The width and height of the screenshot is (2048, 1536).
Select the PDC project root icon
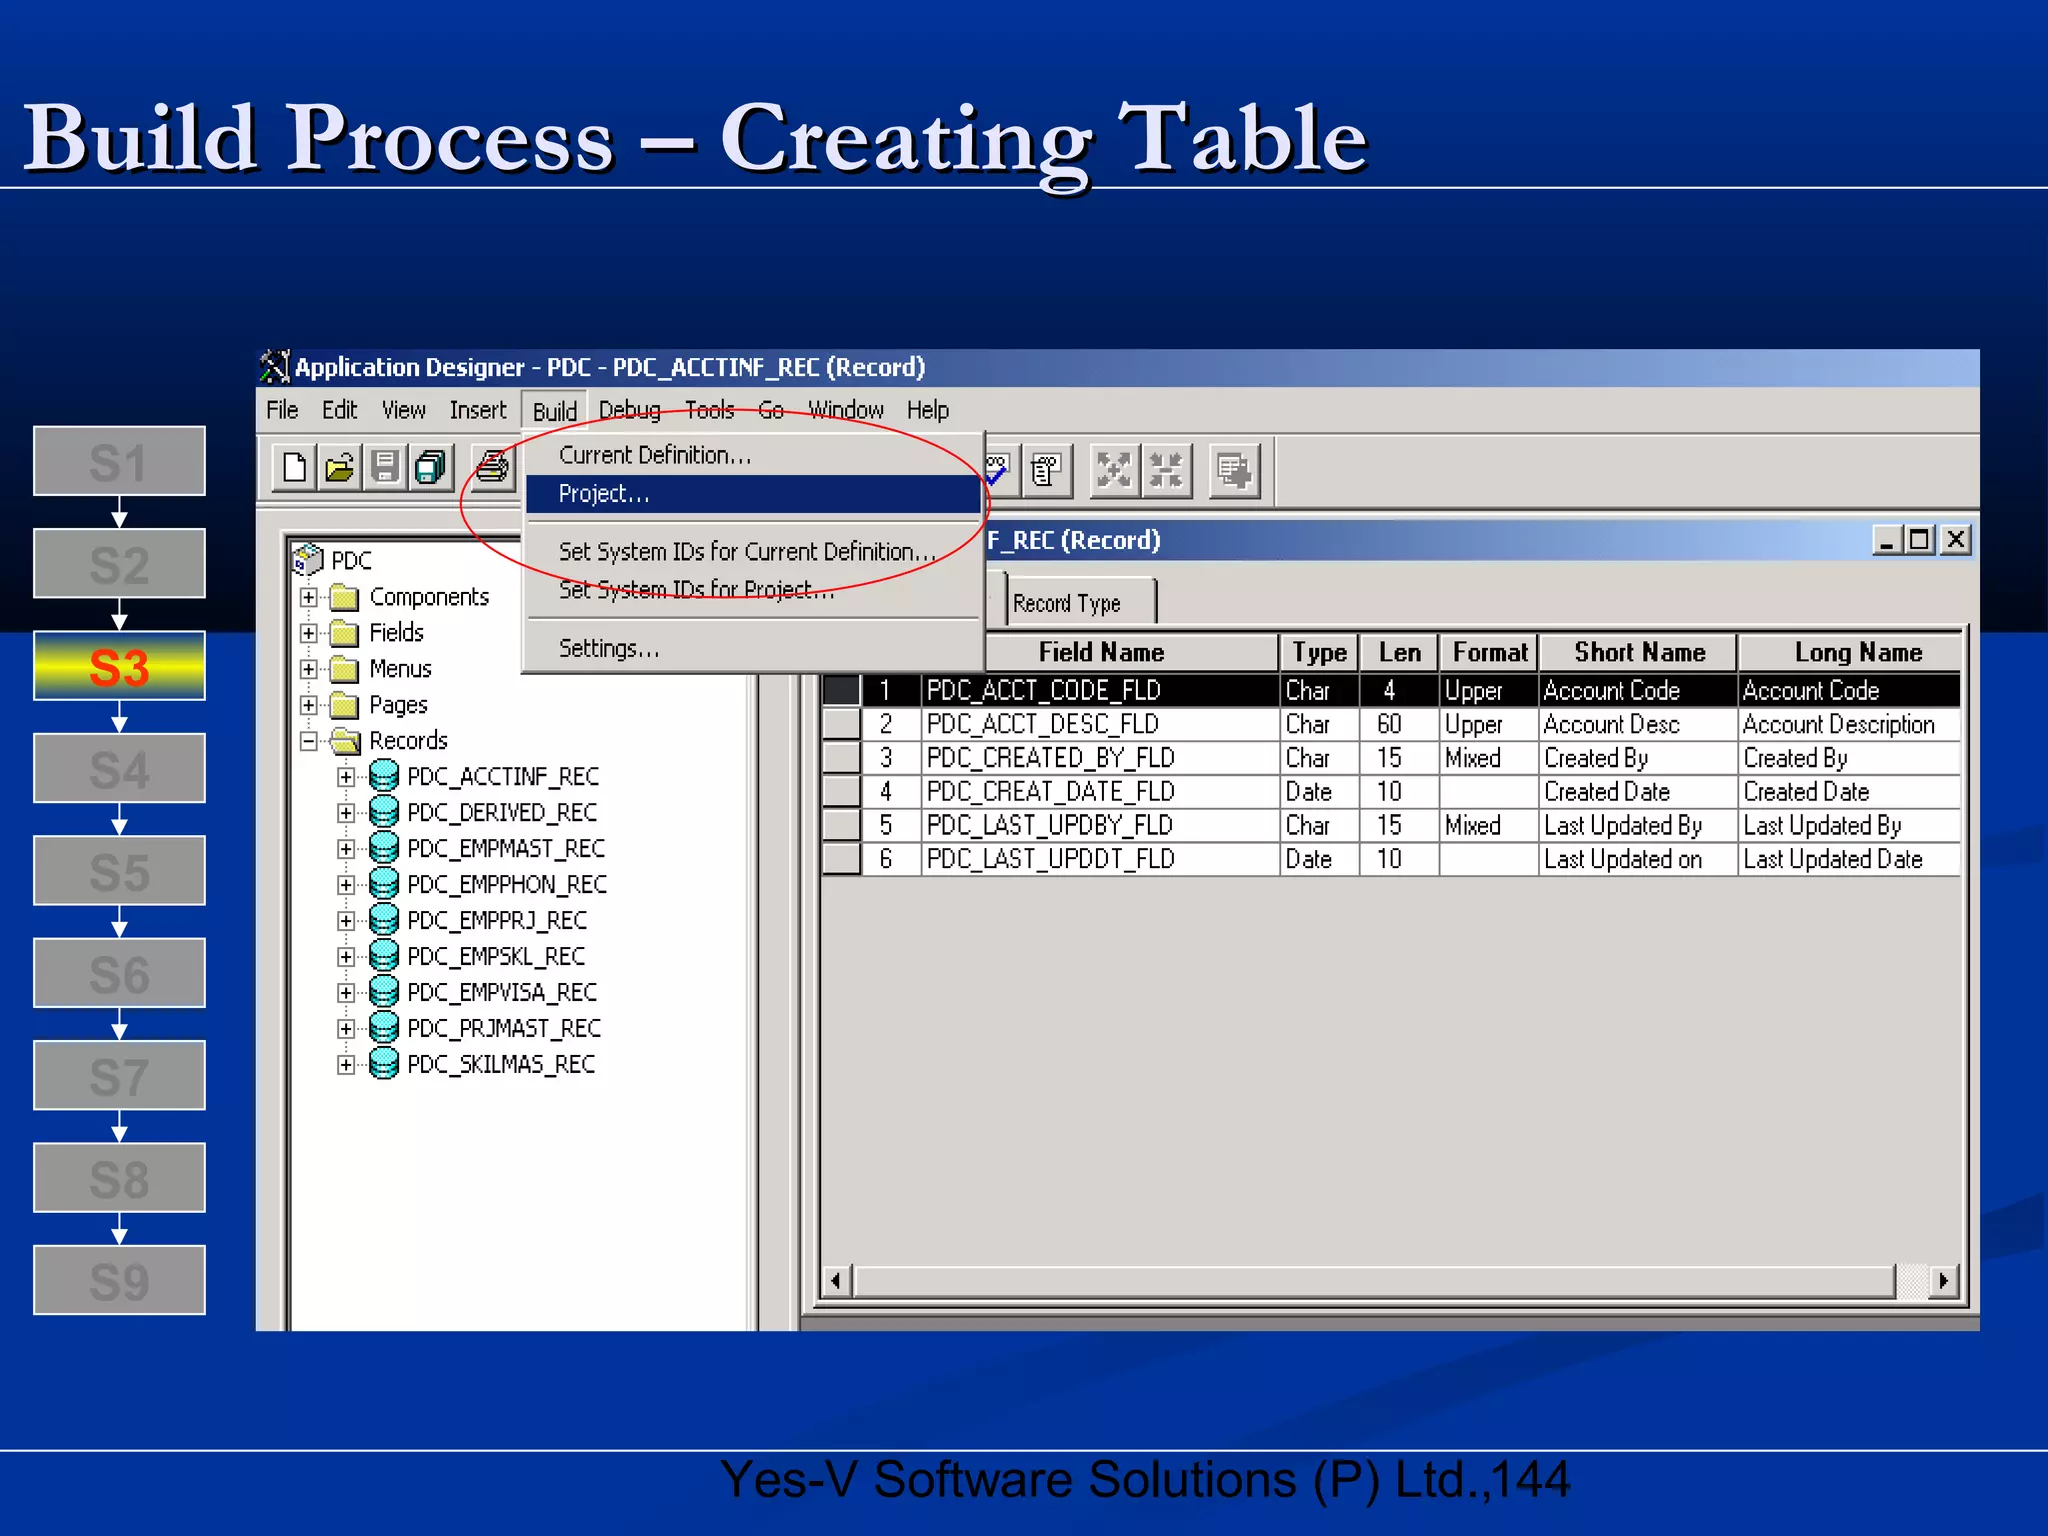pos(308,559)
